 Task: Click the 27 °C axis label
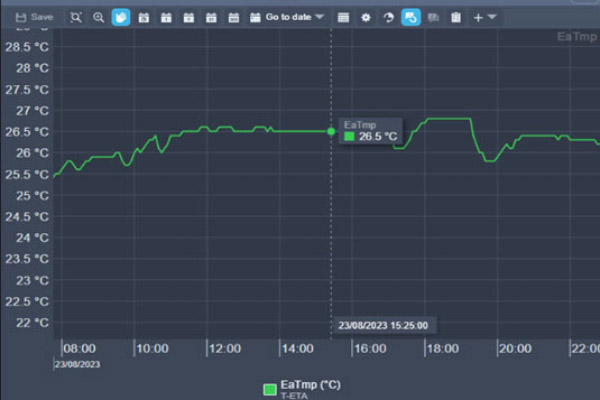point(32,111)
